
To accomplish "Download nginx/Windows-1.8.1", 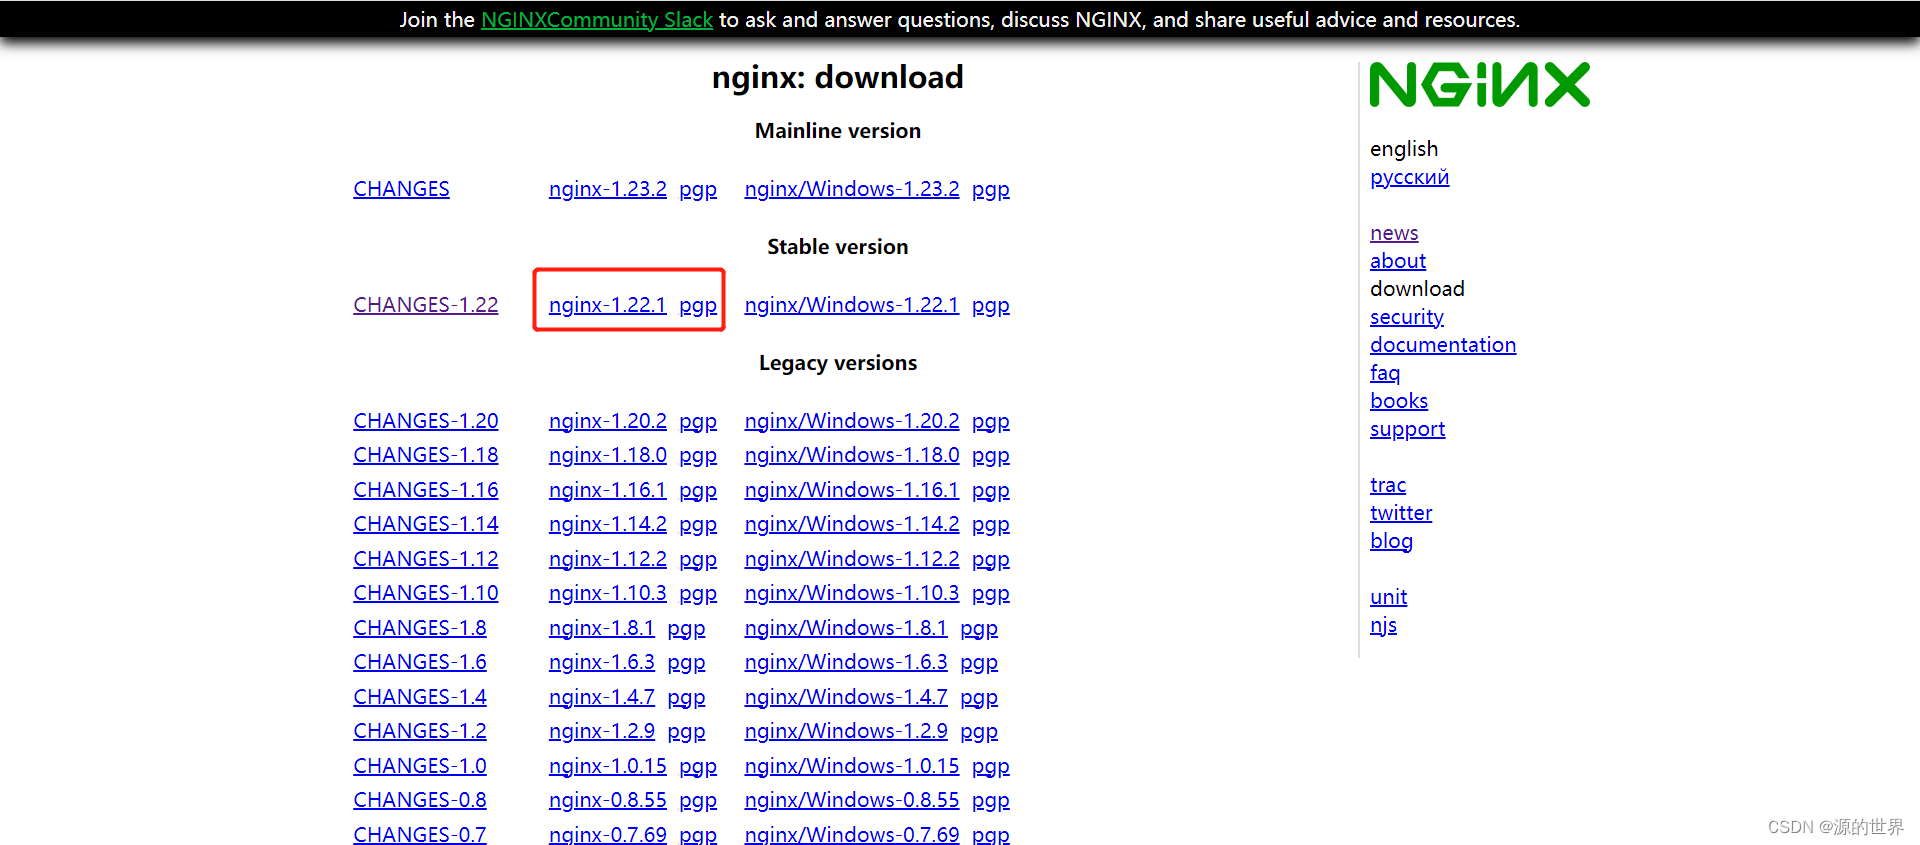I will pyautogui.click(x=846, y=628).
